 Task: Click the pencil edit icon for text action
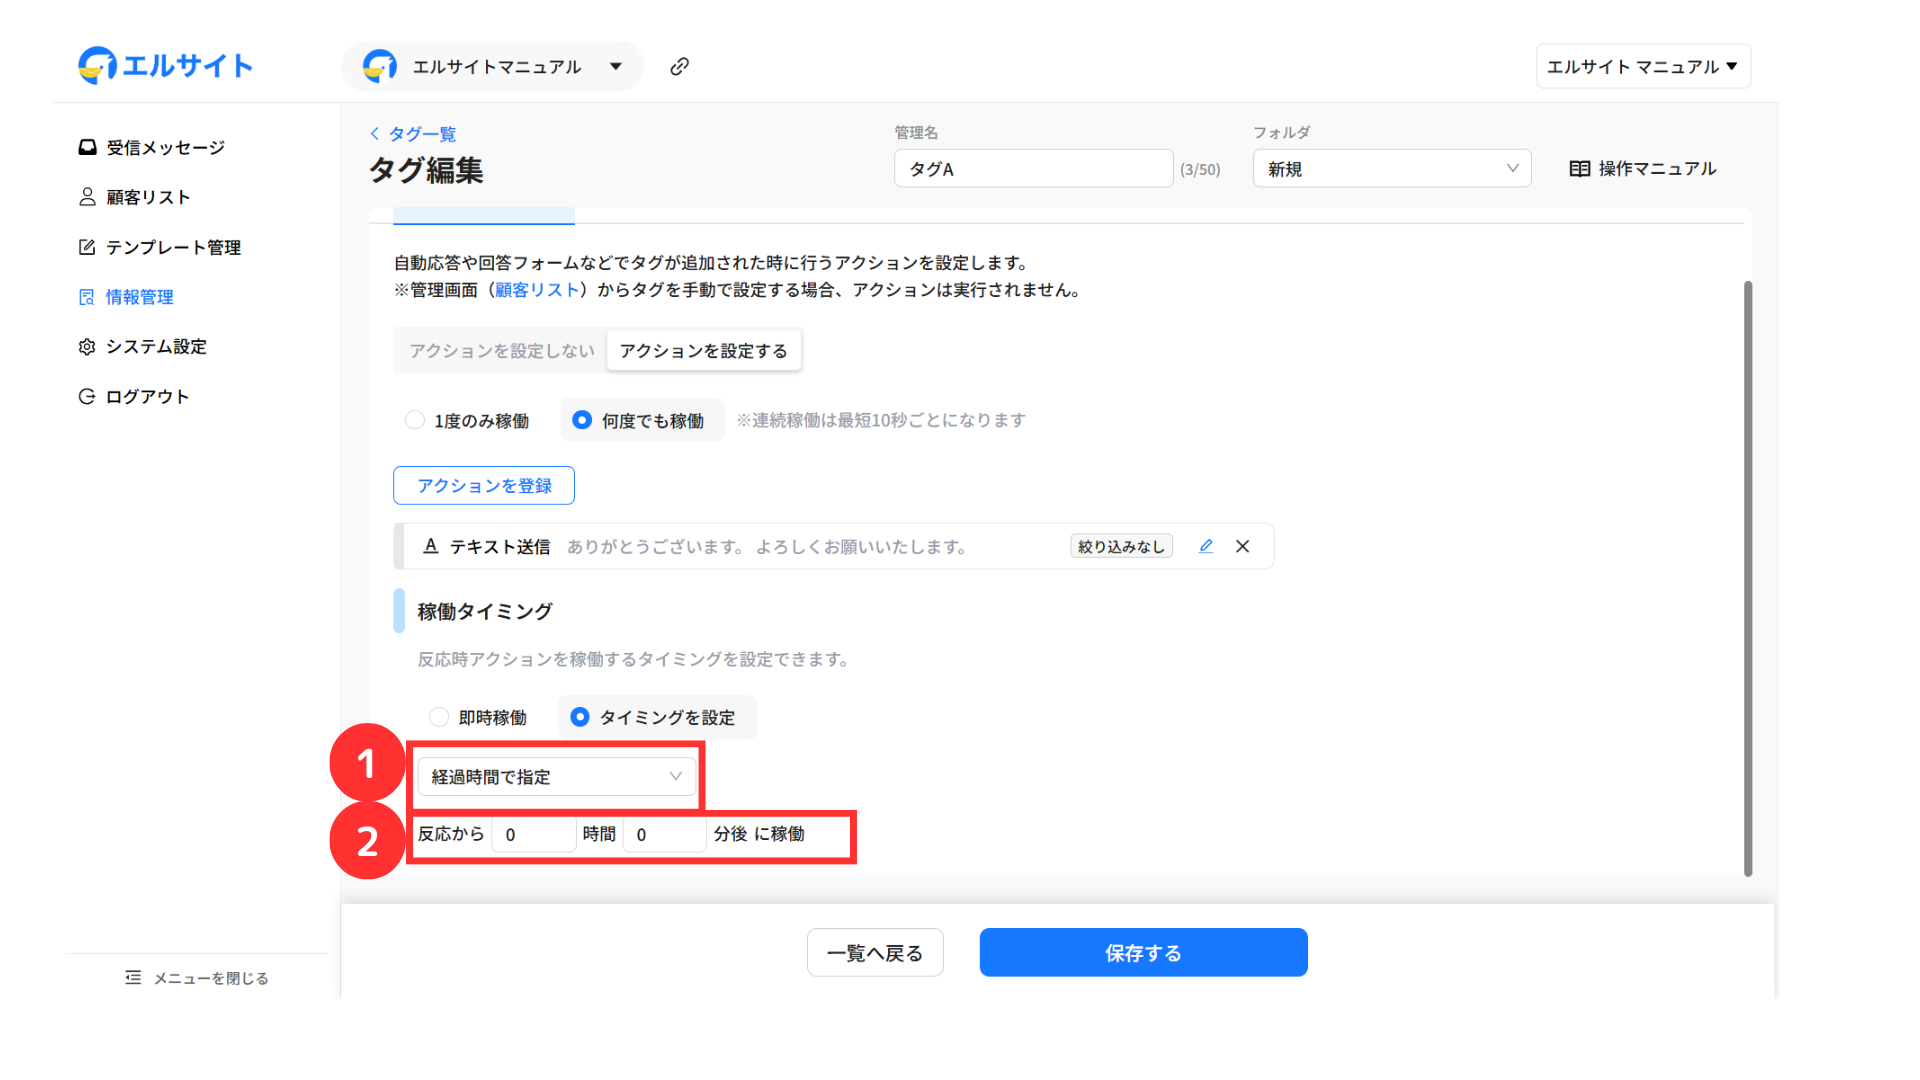[x=1206, y=546]
